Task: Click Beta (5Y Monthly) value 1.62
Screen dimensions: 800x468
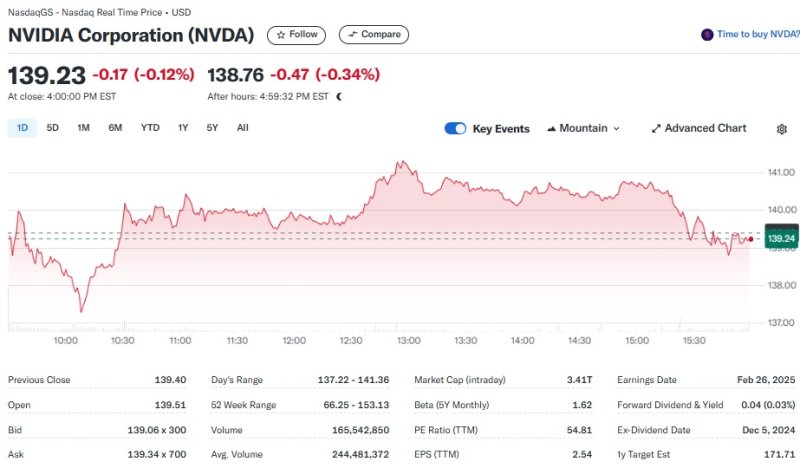Action: coord(582,405)
